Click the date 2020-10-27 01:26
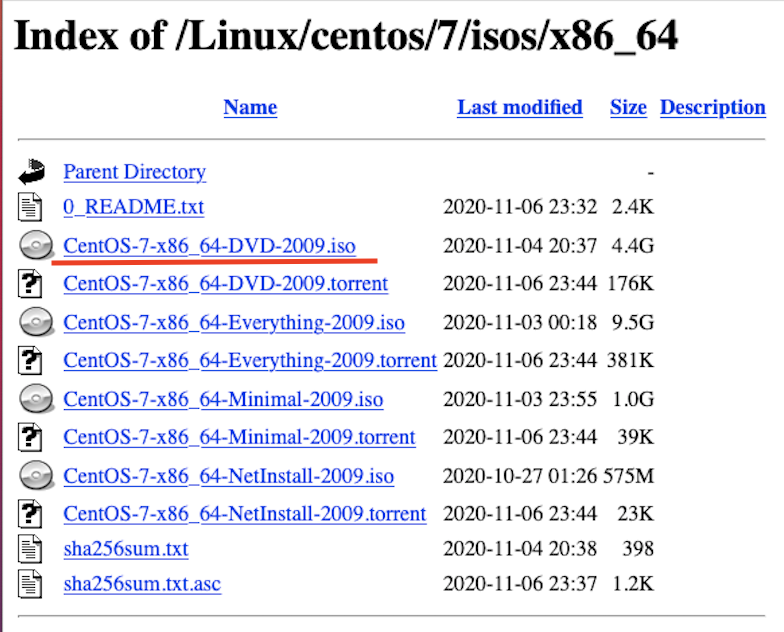The height and width of the screenshot is (632, 784). click(520, 476)
